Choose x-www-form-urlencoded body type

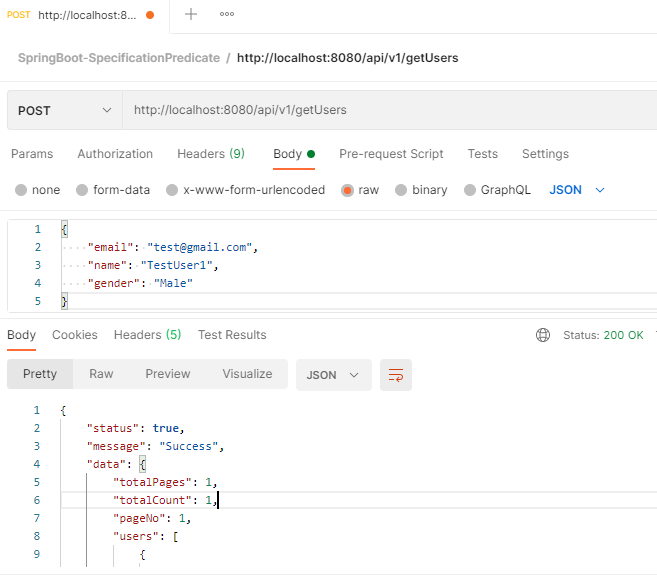point(172,190)
